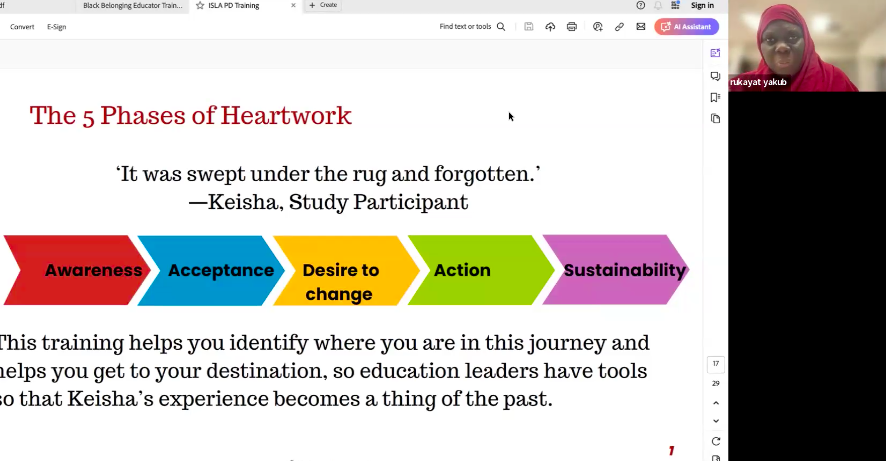Image resolution: width=886 pixels, height=461 pixels.
Task: Click the current page number box 17
Action: 716,364
